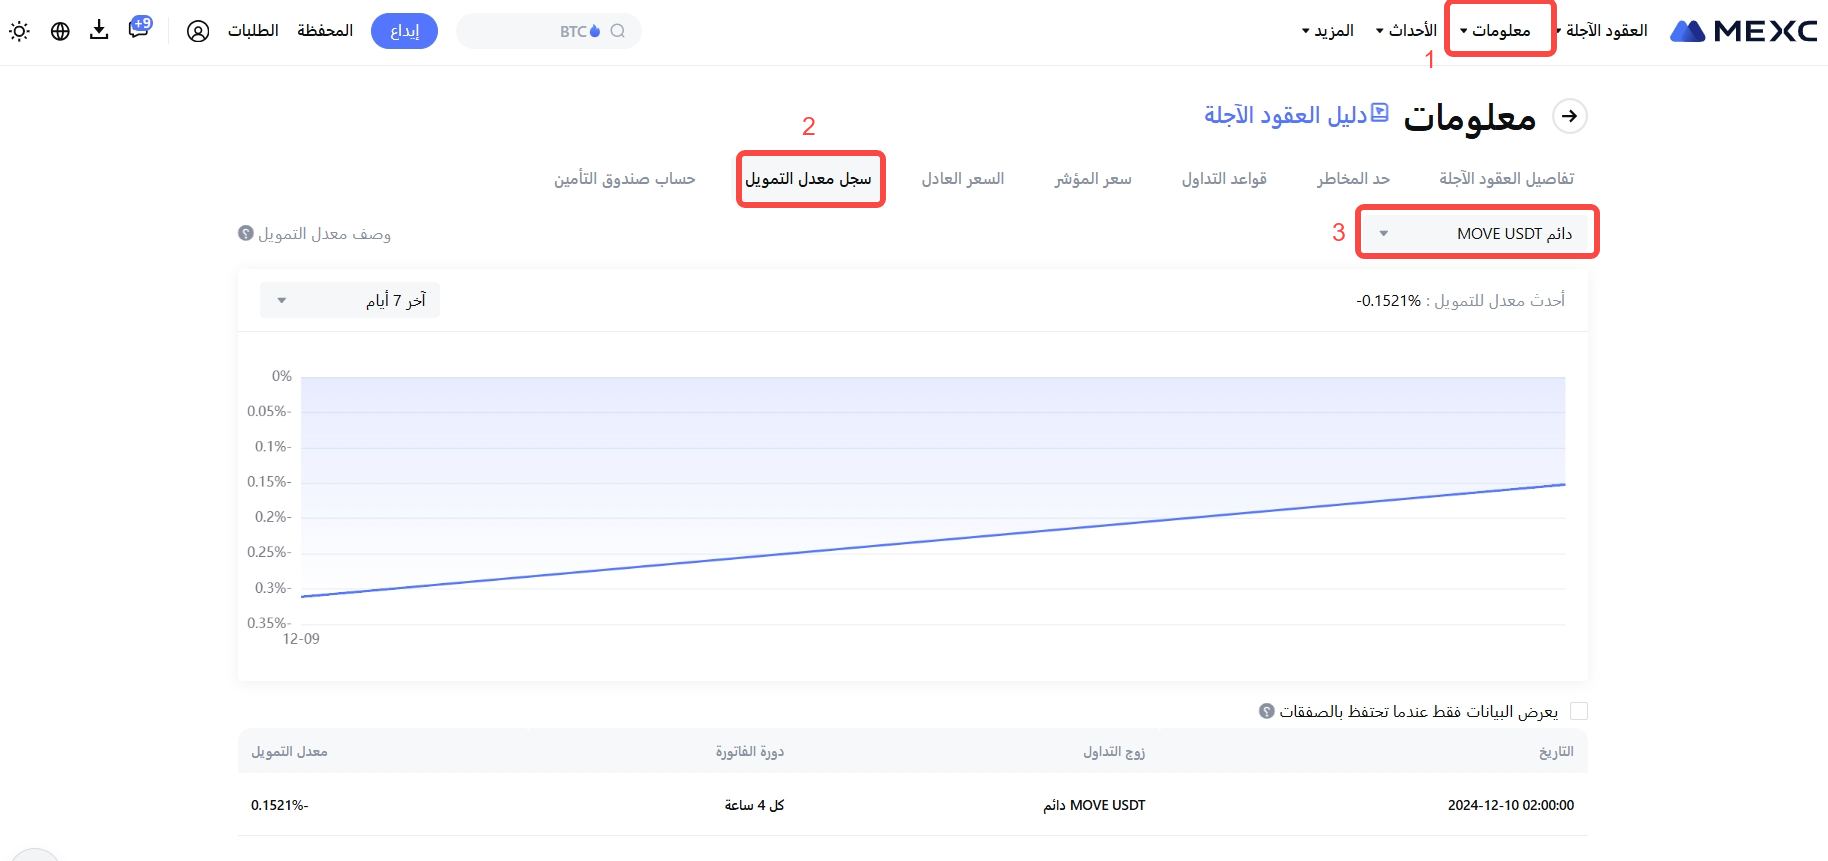The height and width of the screenshot is (861, 1828).
Task: Click the help icon beside the positions checkbox
Action: click(x=1266, y=711)
